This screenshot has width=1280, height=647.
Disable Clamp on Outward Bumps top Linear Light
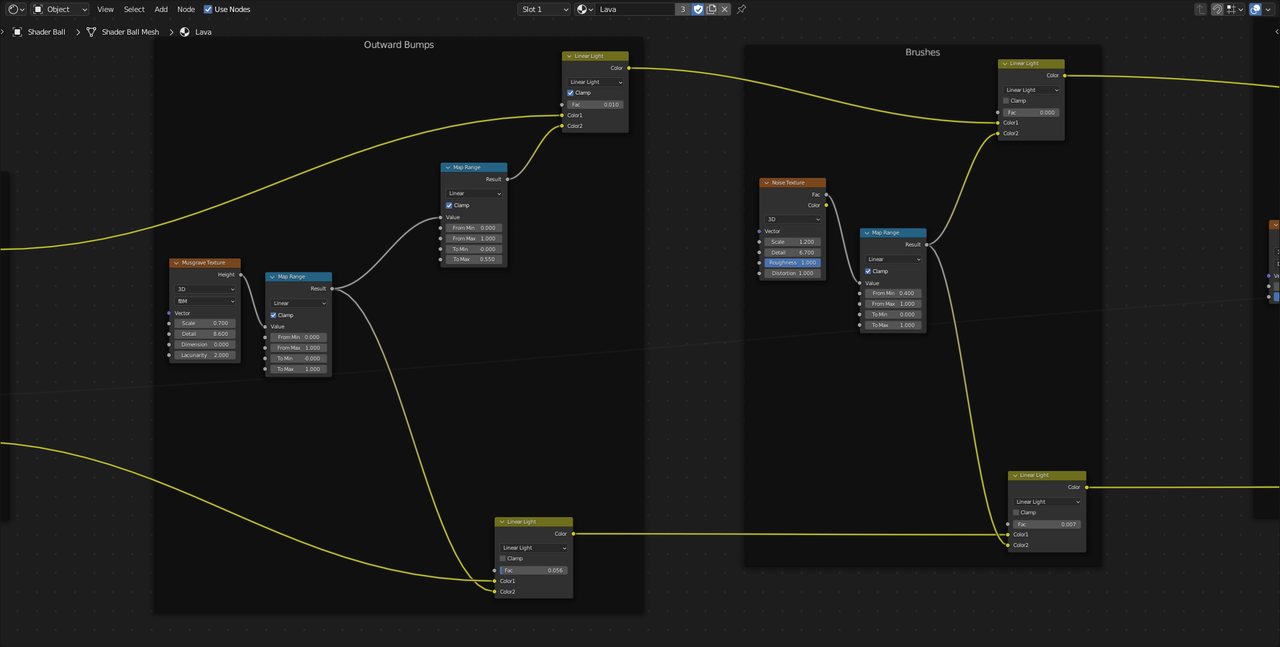(x=571, y=93)
